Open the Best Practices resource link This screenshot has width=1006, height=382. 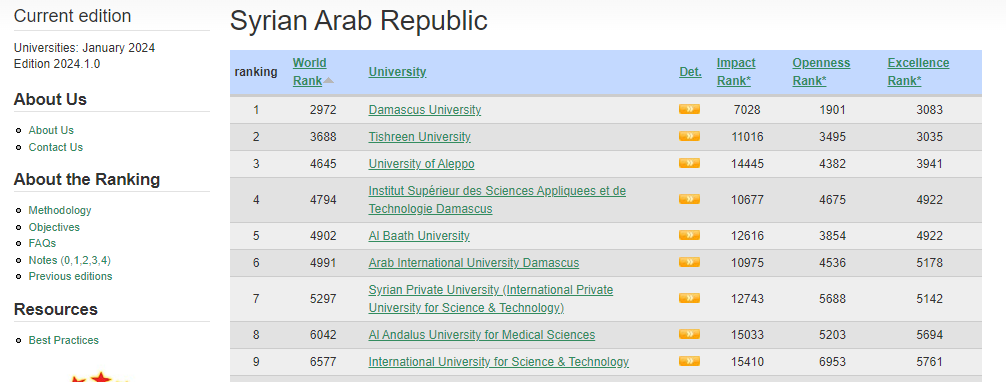(x=64, y=340)
